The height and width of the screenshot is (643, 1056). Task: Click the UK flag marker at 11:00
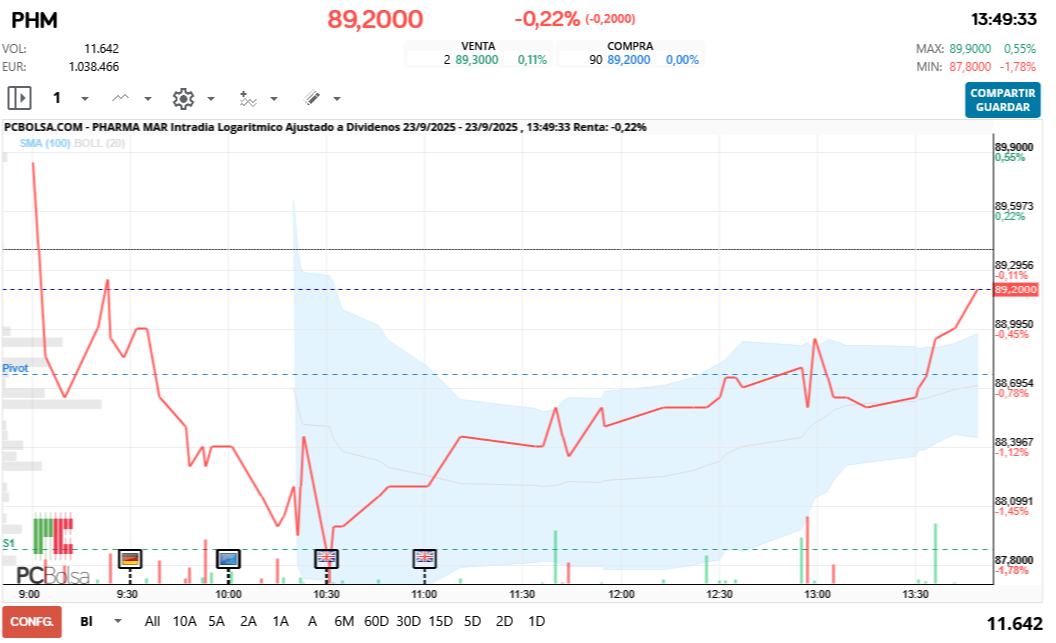[x=424, y=558]
